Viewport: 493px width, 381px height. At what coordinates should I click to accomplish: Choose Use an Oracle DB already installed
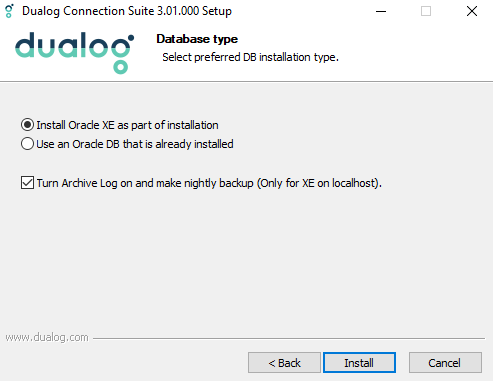(x=27, y=144)
